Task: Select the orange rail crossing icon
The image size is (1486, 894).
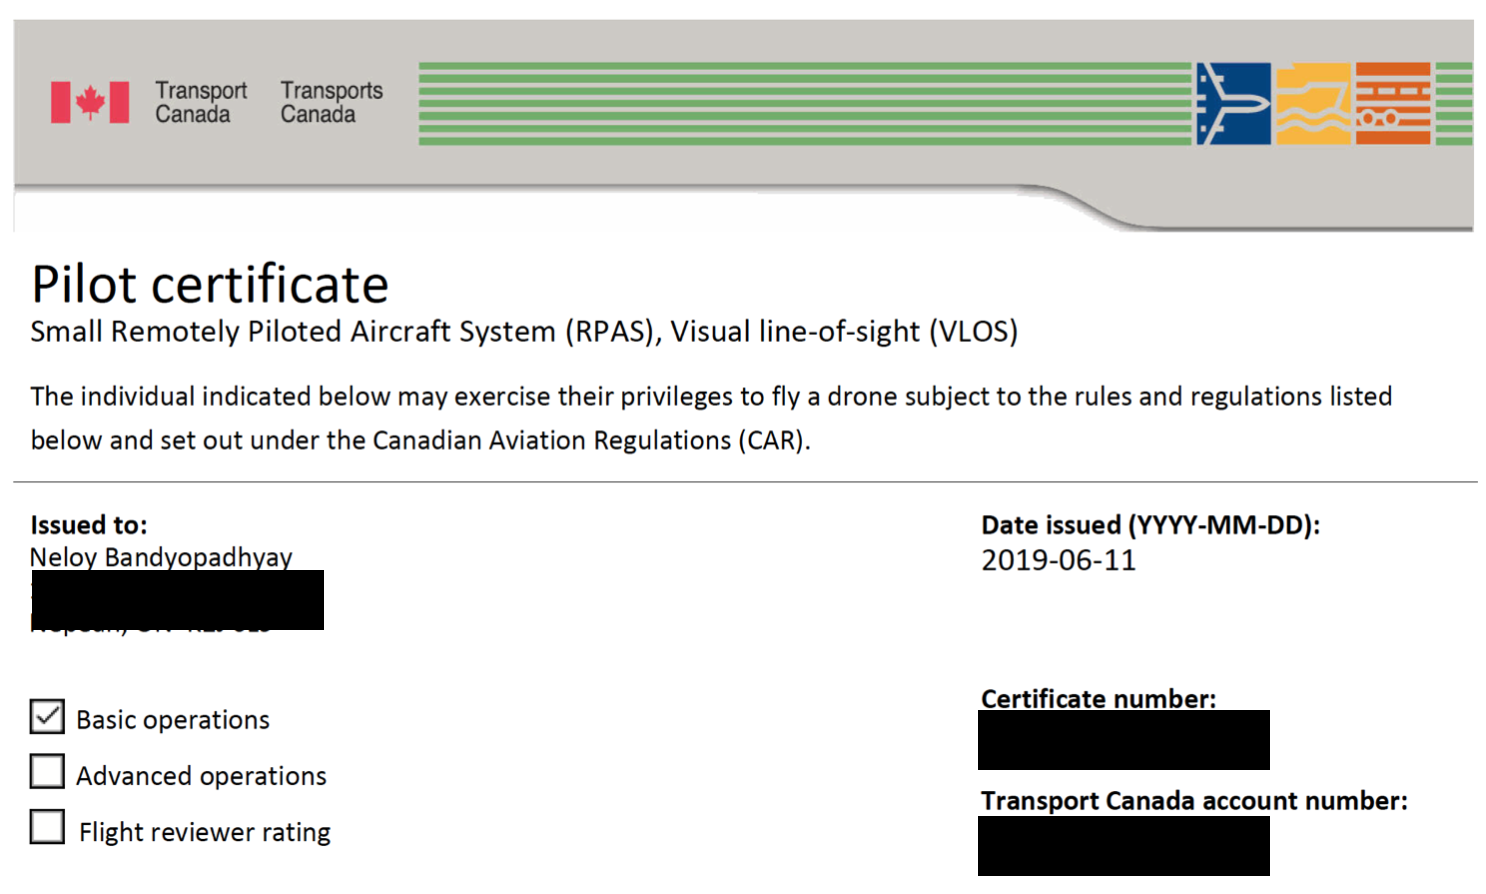Action: (1394, 103)
